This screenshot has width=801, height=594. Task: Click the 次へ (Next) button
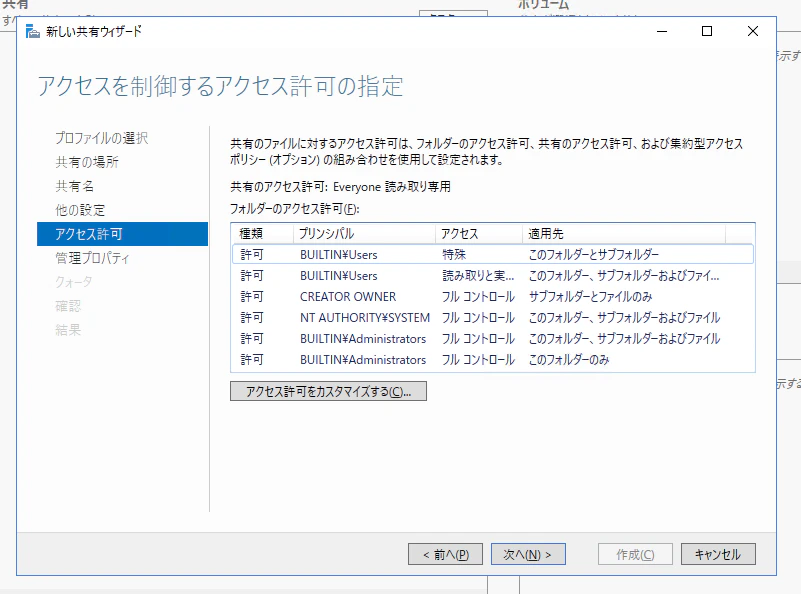(x=528, y=554)
